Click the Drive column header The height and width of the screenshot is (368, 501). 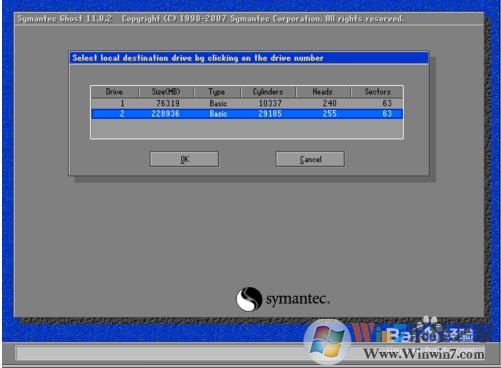pyautogui.click(x=115, y=92)
